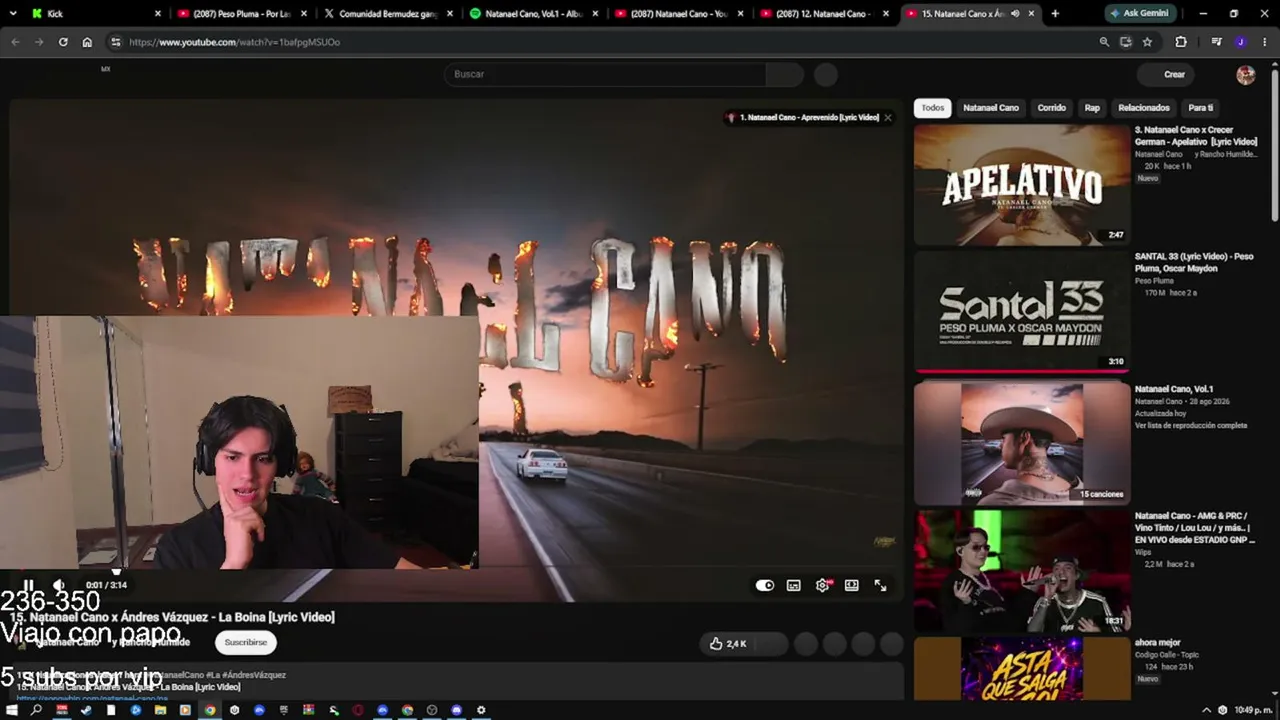
Task: Open the Apelativo [Lyric Video] title link
Action: 1196,136
